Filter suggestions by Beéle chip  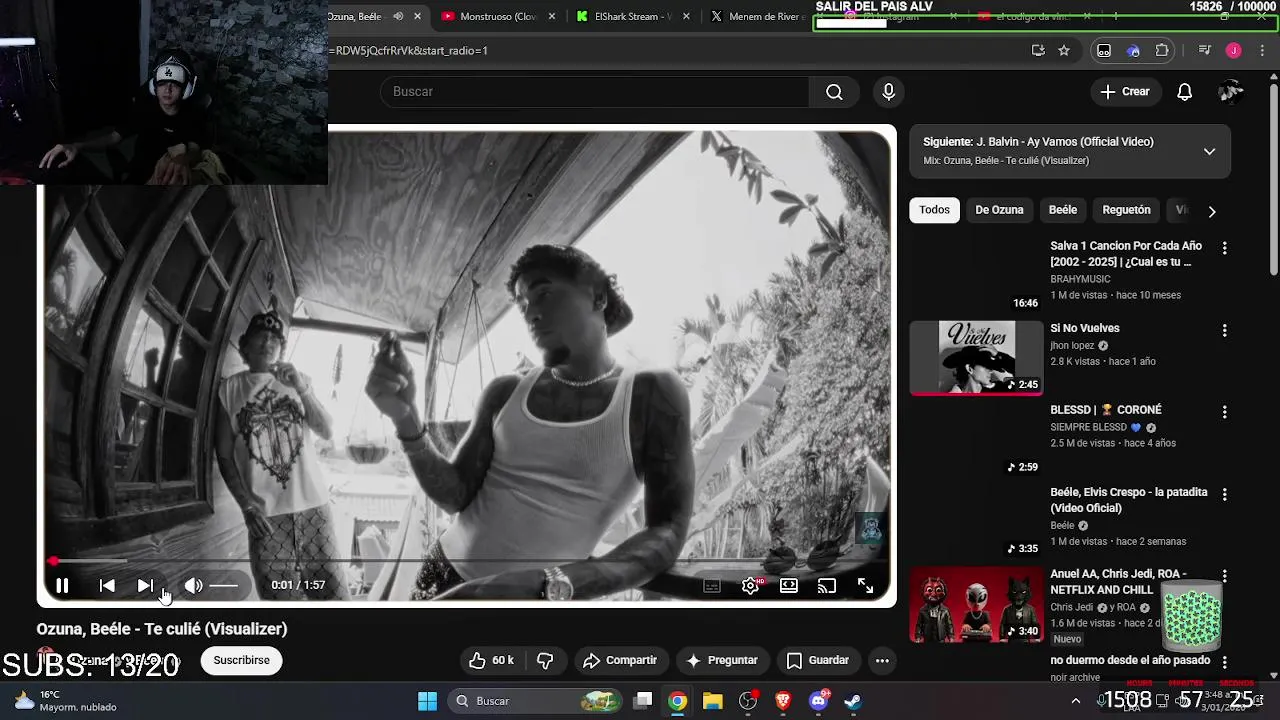[x=1063, y=210]
